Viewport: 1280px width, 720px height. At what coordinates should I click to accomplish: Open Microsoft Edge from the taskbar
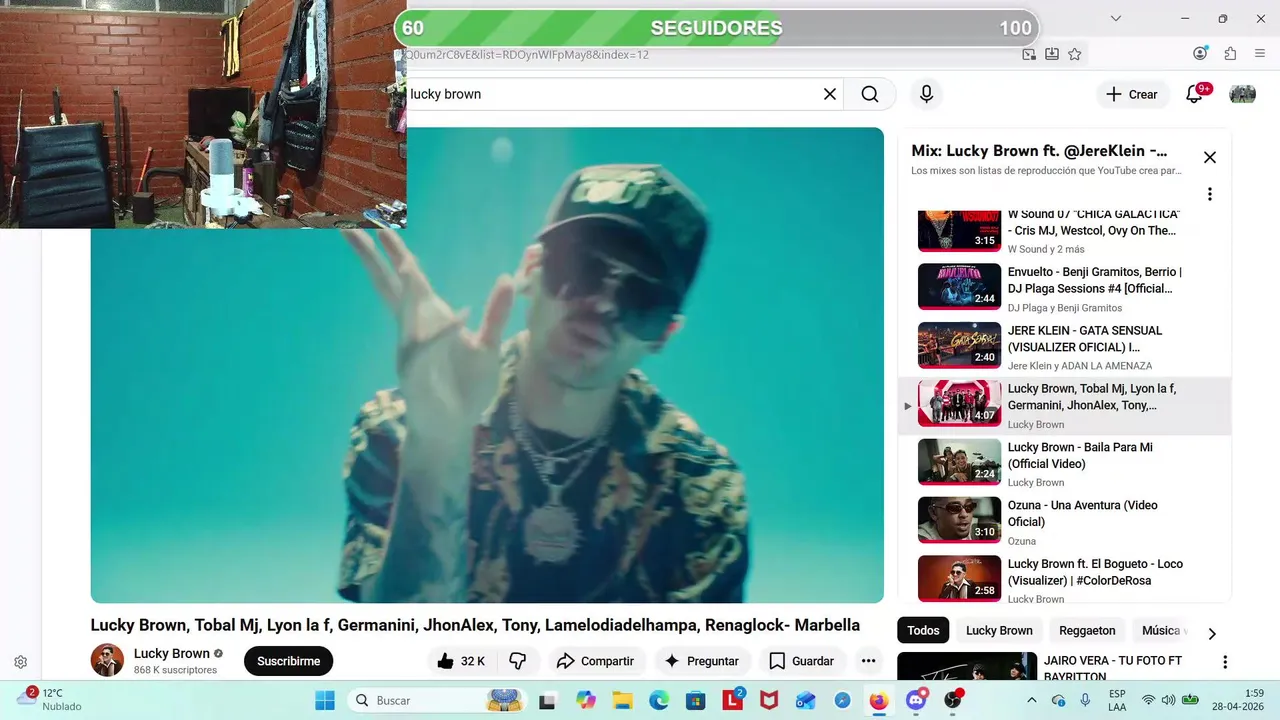(659, 701)
